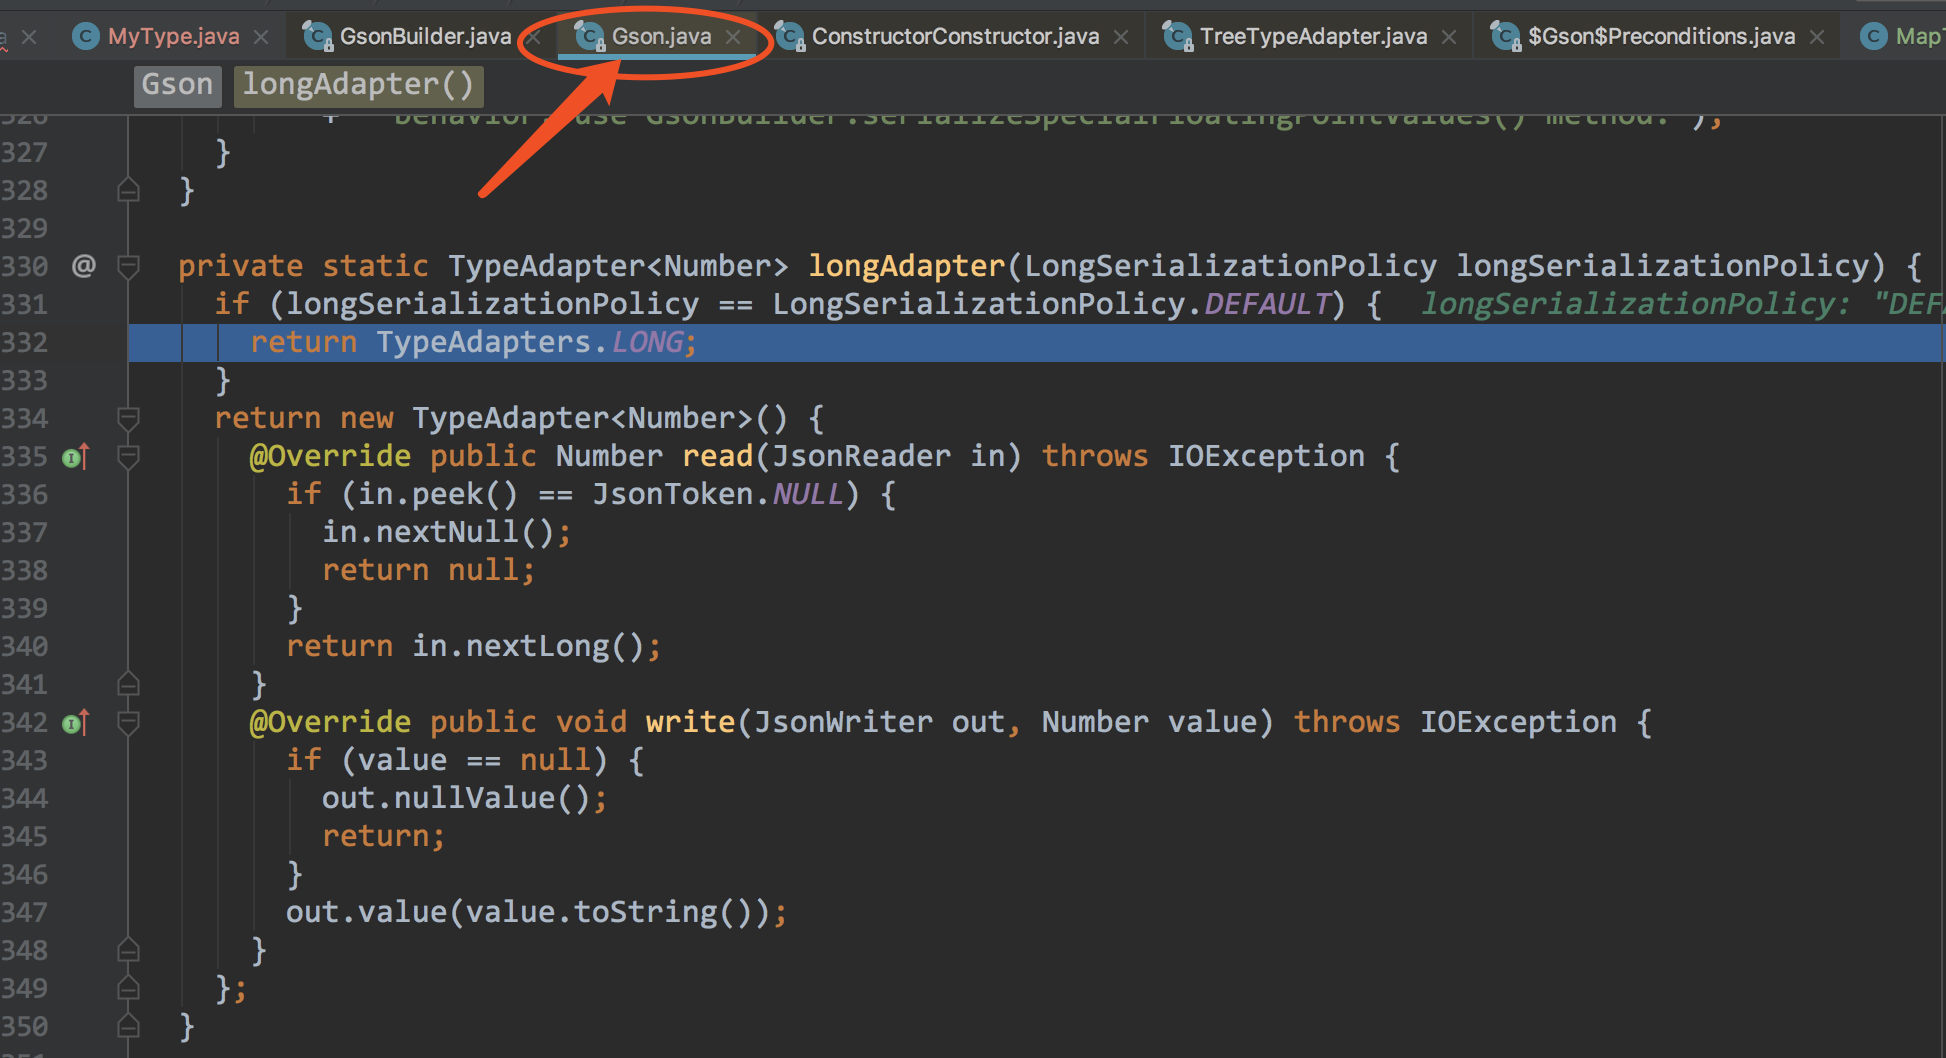Click the longAdapter() breadcrumb
This screenshot has height=1058, width=1946.
coord(358,85)
